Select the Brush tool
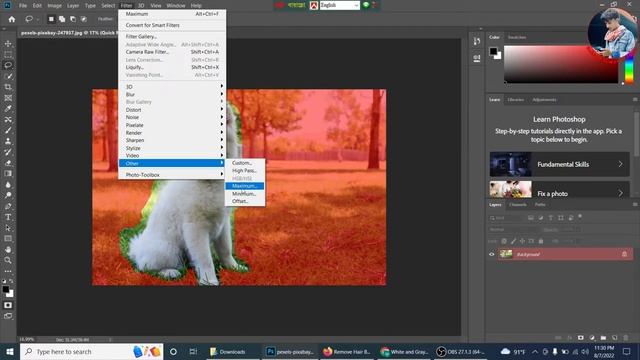Viewport: 640px width, 360px height. coord(8,130)
